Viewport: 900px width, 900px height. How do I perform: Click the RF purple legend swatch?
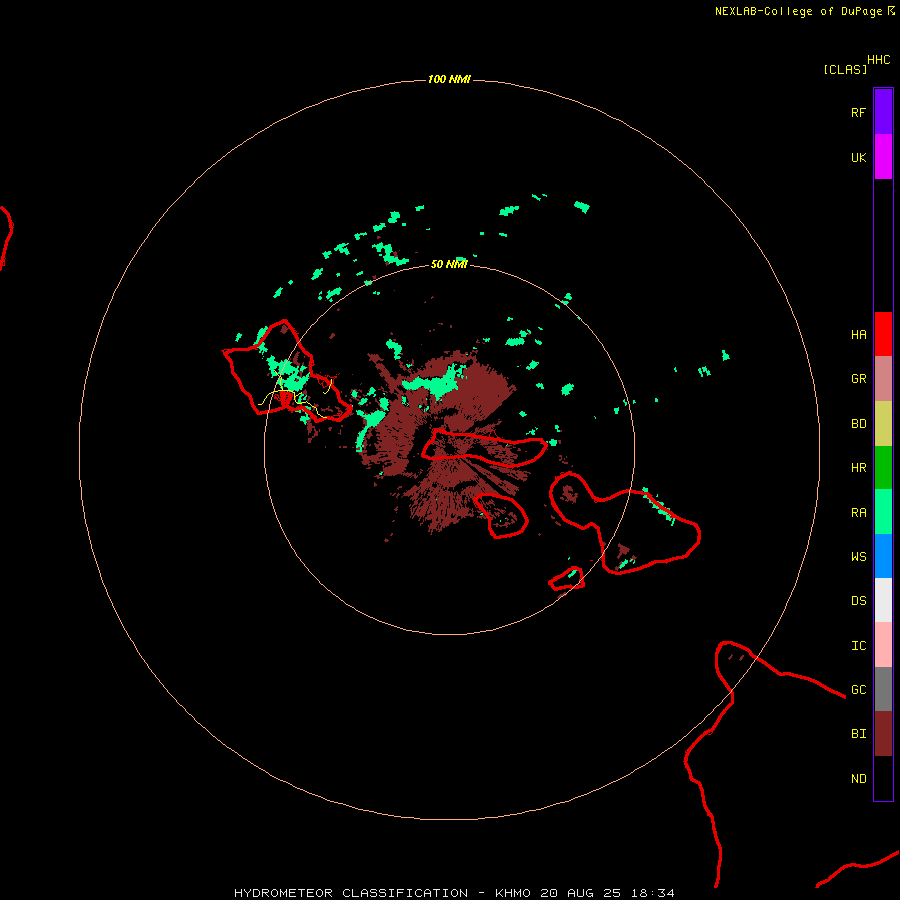(x=883, y=112)
